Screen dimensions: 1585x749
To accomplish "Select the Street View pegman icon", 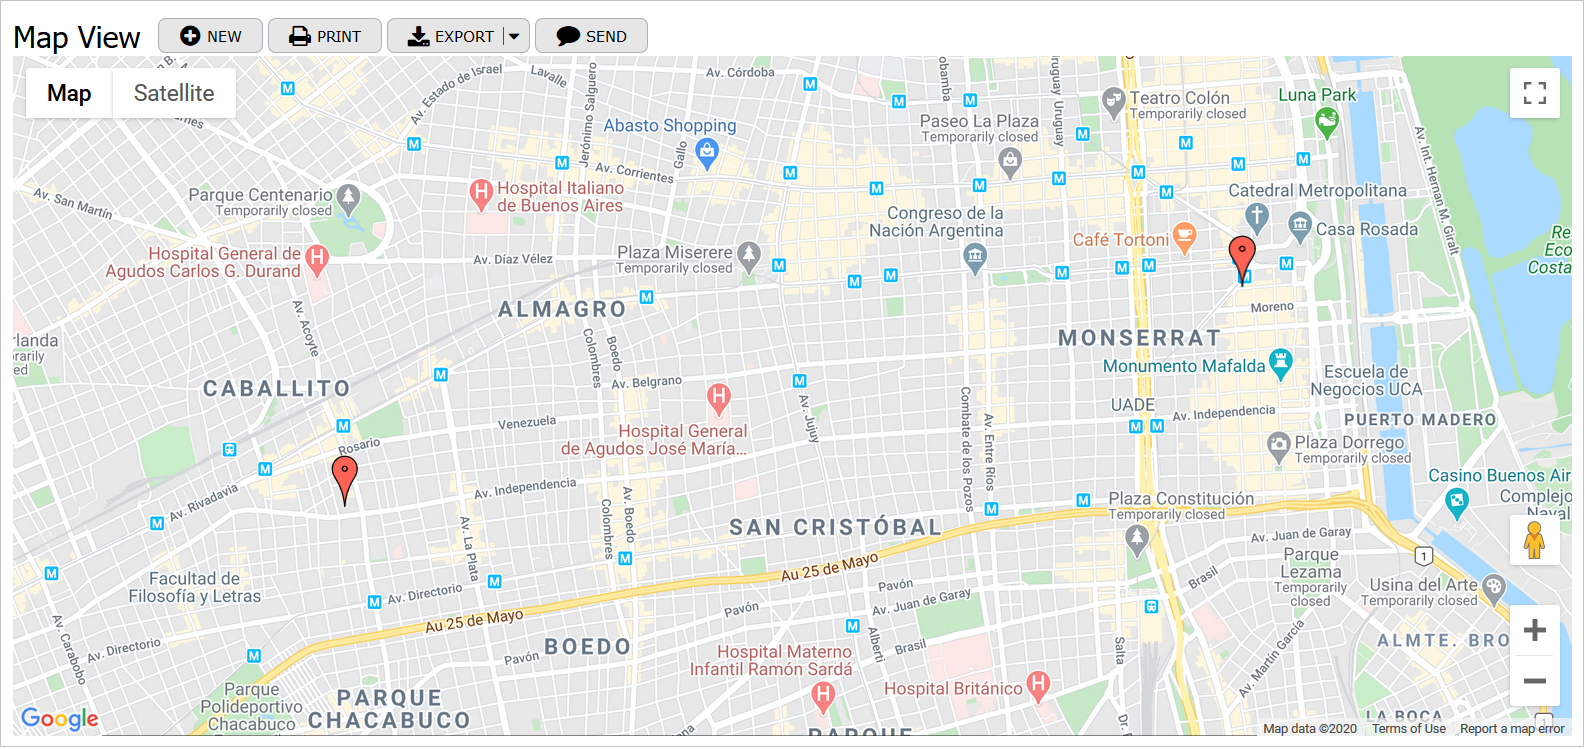I will point(1535,540).
